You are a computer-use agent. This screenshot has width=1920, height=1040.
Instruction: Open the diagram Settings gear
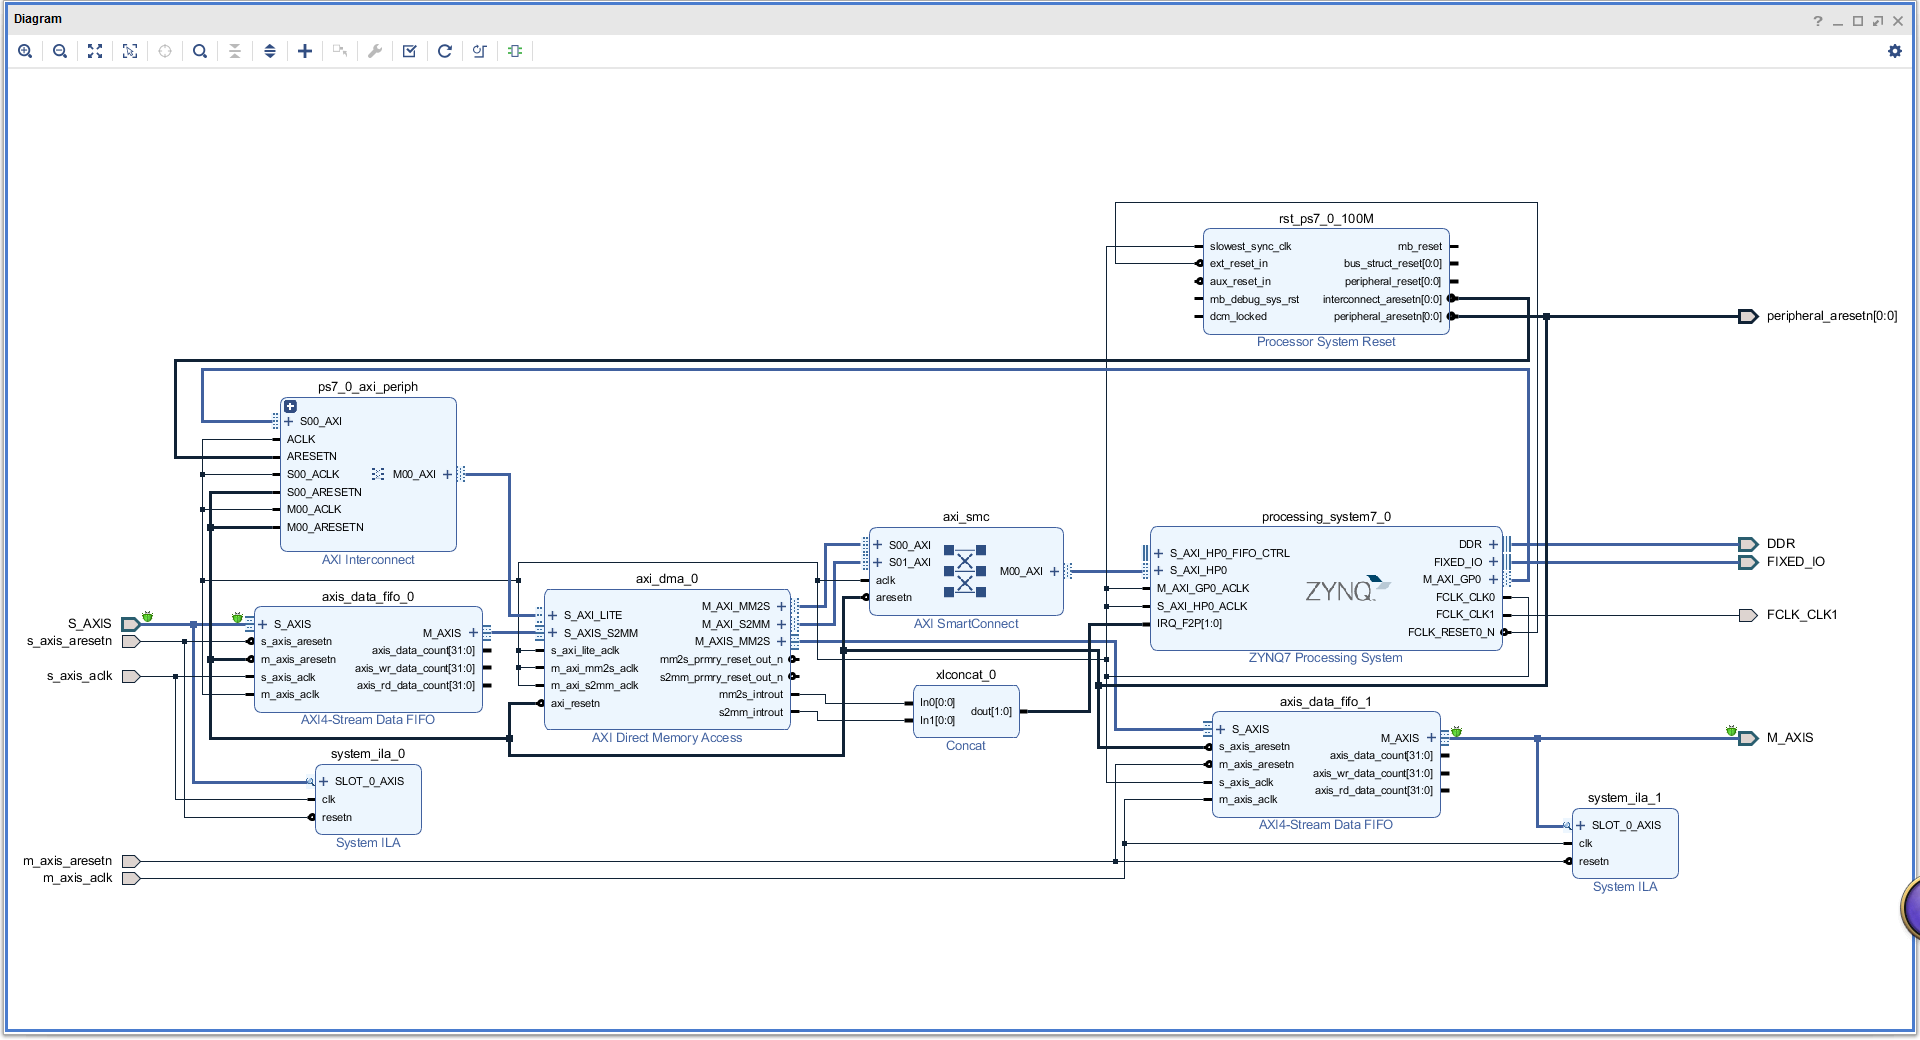tap(1896, 51)
